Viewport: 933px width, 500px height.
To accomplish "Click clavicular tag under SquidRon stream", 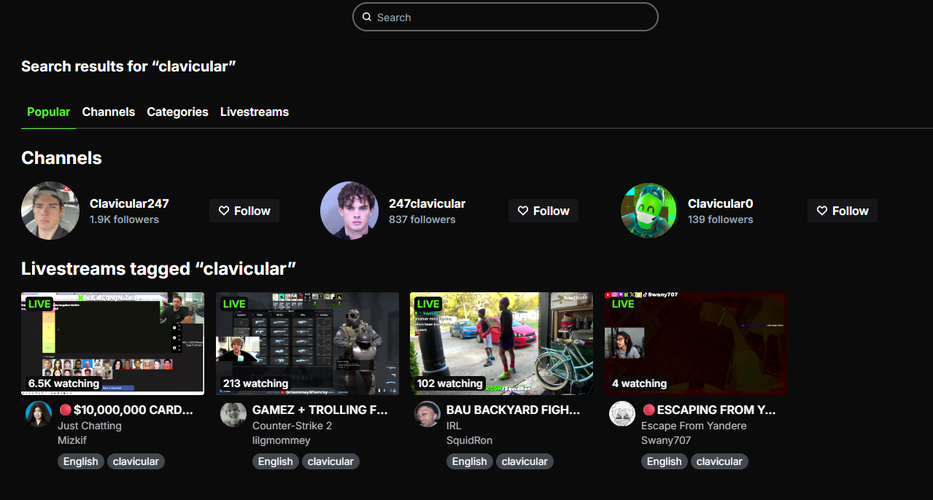I will click(524, 461).
